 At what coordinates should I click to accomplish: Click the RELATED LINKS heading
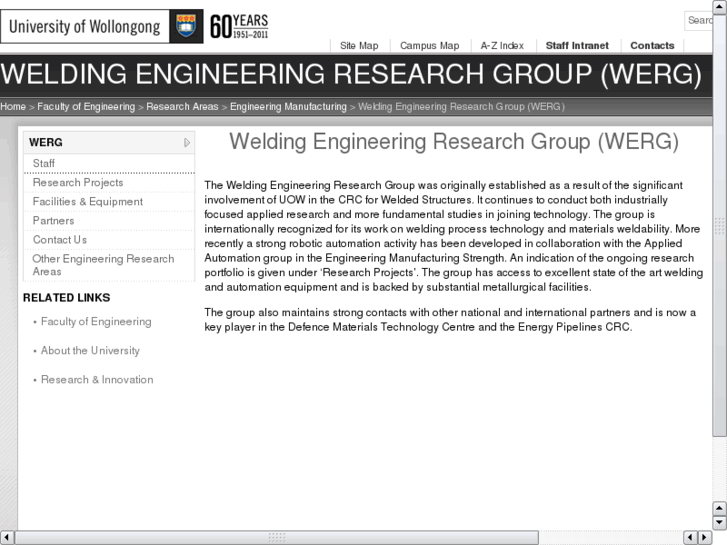66,298
